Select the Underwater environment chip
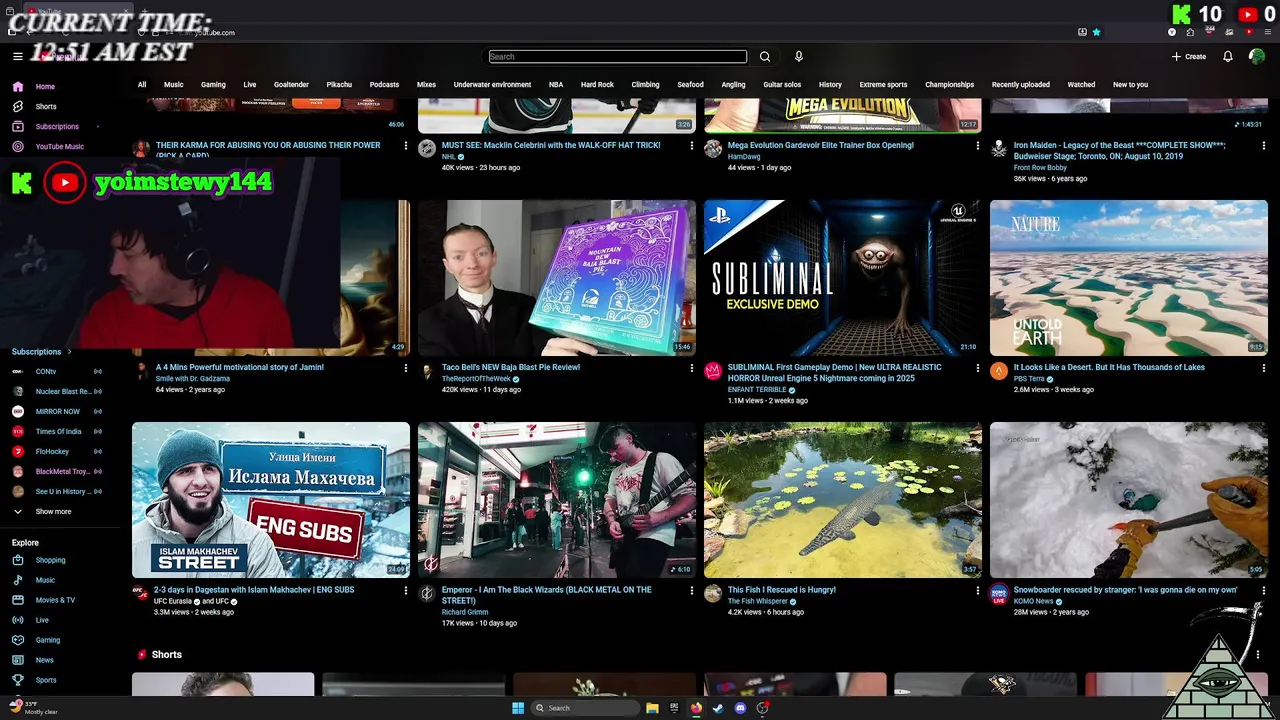This screenshot has width=1280, height=720. pyautogui.click(x=492, y=85)
